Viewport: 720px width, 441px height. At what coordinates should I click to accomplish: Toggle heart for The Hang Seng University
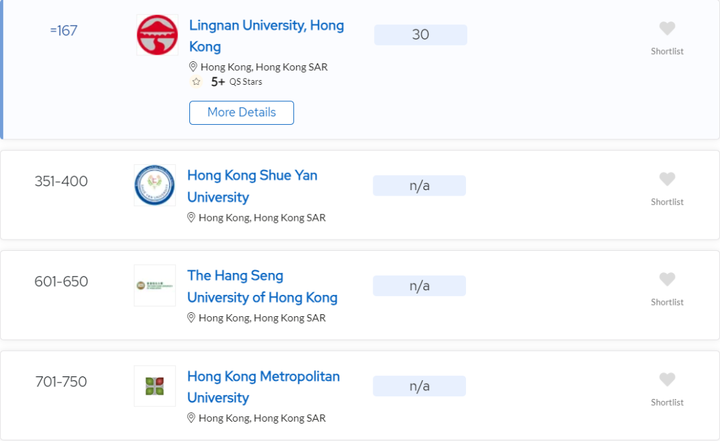[x=667, y=280]
